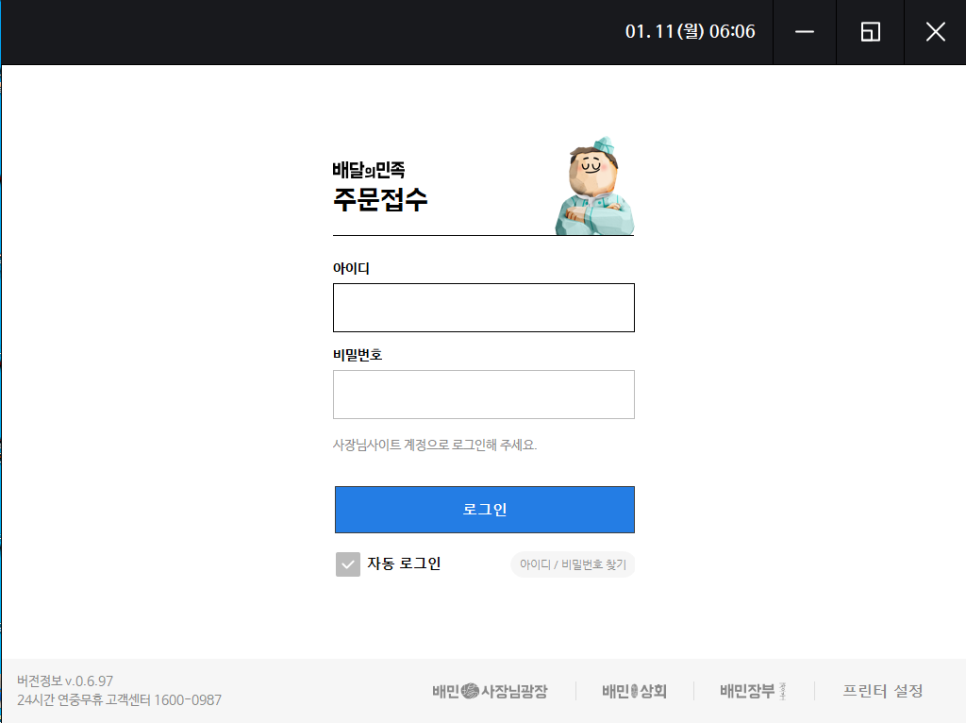Click the 01.11(월) 06:06 date-time text
The width and height of the screenshot is (966, 723).
690,31
